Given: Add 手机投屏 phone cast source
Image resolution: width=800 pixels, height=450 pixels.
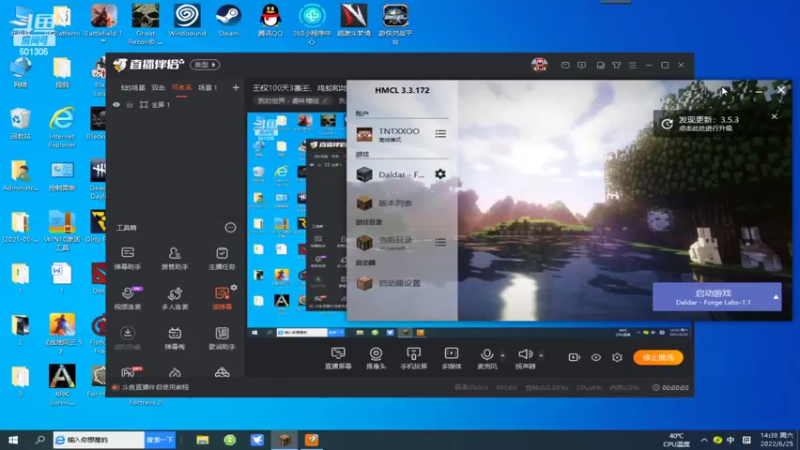Looking at the screenshot, I should pyautogui.click(x=414, y=358).
